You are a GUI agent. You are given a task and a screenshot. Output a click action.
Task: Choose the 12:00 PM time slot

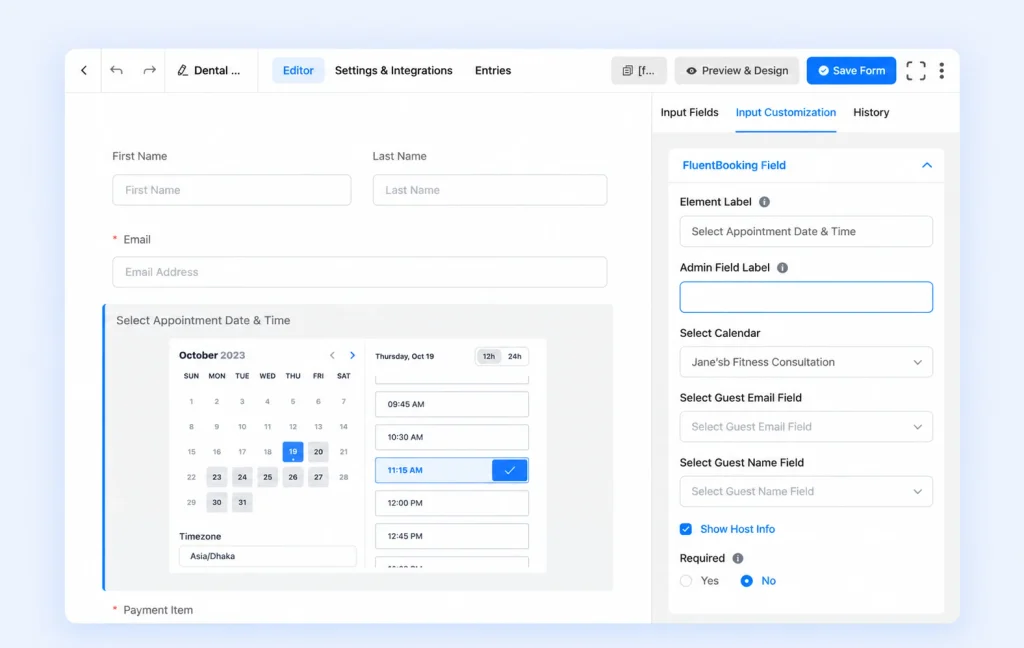pos(452,503)
